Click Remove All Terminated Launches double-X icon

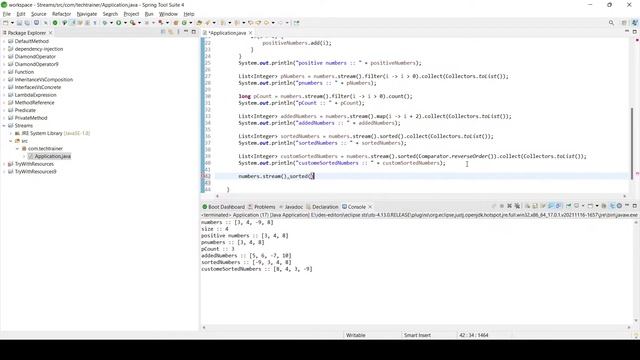click(x=517, y=206)
